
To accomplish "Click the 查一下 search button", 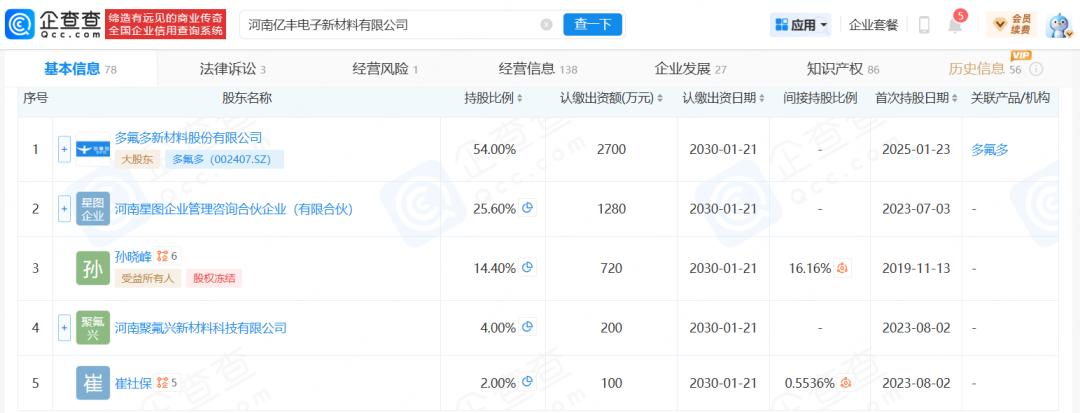I will pyautogui.click(x=592, y=25).
